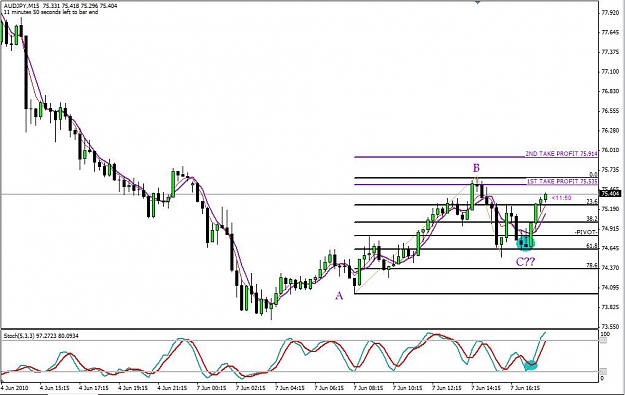Click the '4 Jun 19:15' time axis label
The image size is (625, 395).
[134, 387]
